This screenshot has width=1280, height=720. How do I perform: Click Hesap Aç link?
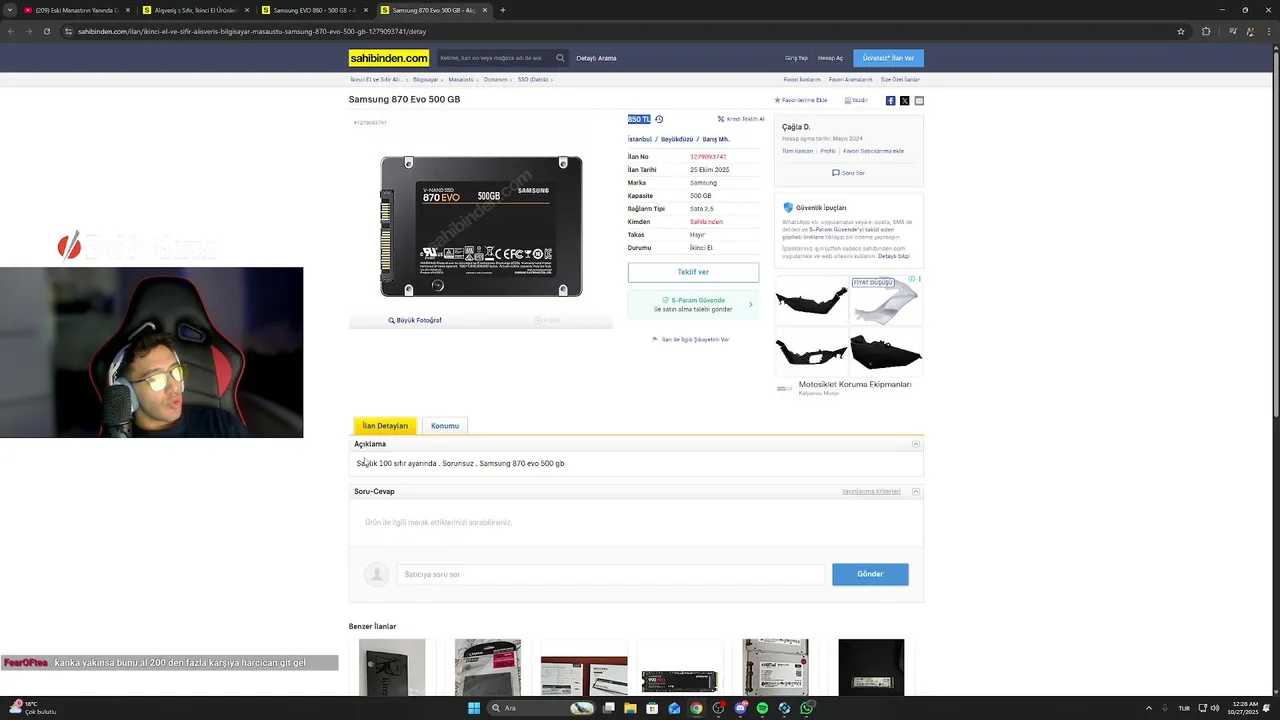[830, 58]
